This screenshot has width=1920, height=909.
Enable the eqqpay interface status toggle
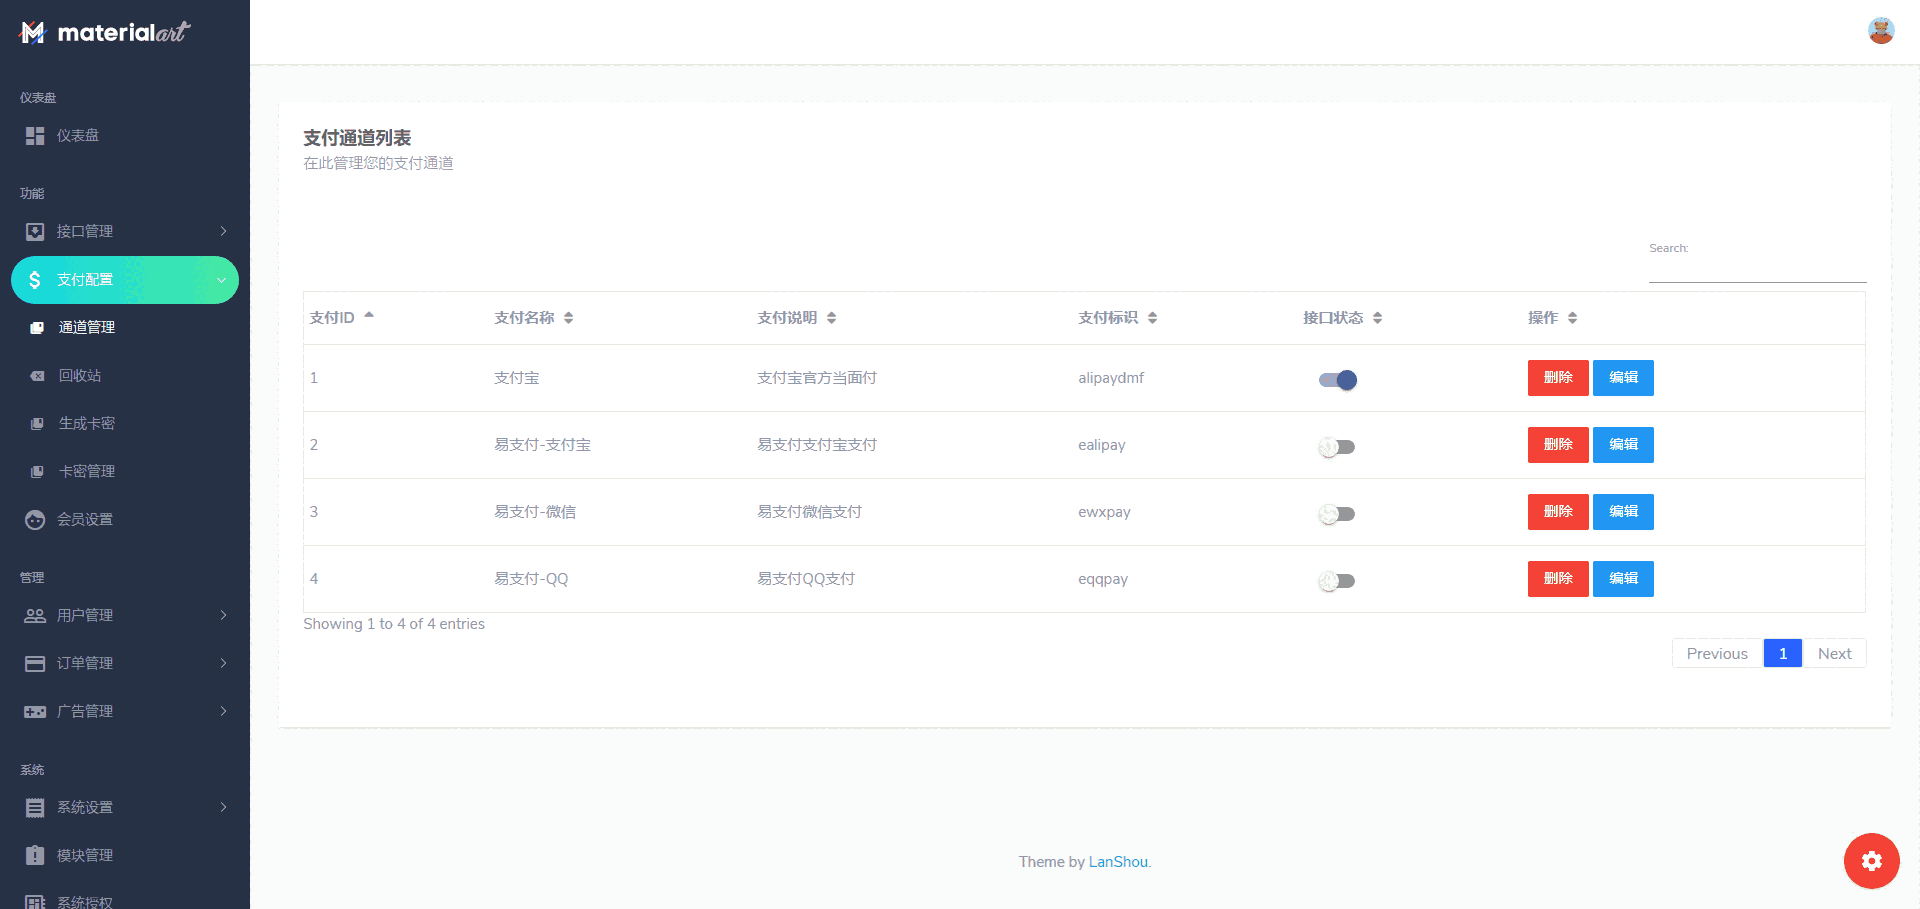pos(1337,581)
